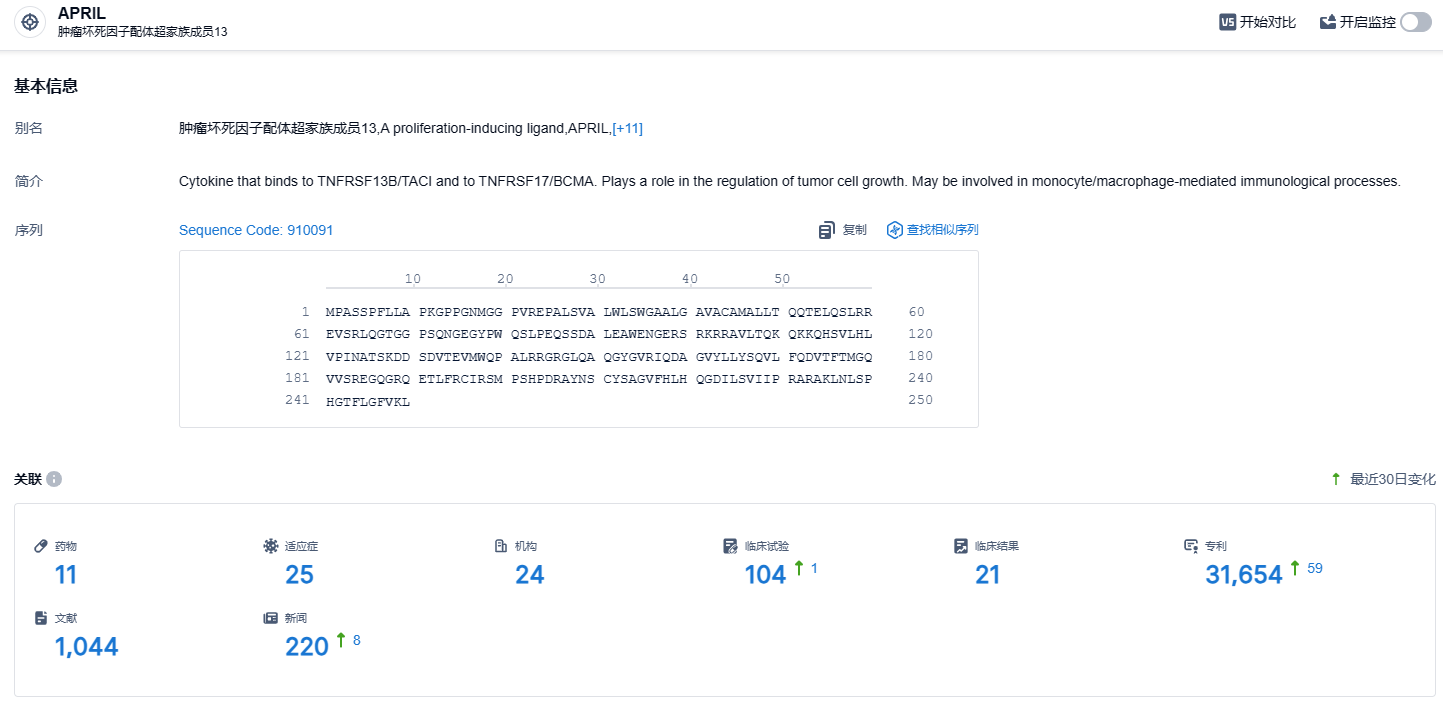This screenshot has width=1443, height=703.
Task: Click the VS compare icon
Action: coord(1227,22)
